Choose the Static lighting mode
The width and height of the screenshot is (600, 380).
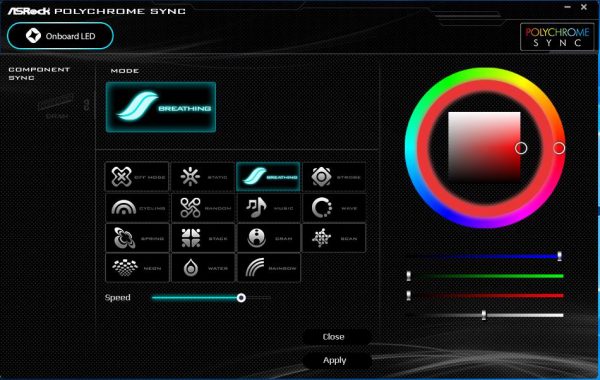(x=203, y=177)
